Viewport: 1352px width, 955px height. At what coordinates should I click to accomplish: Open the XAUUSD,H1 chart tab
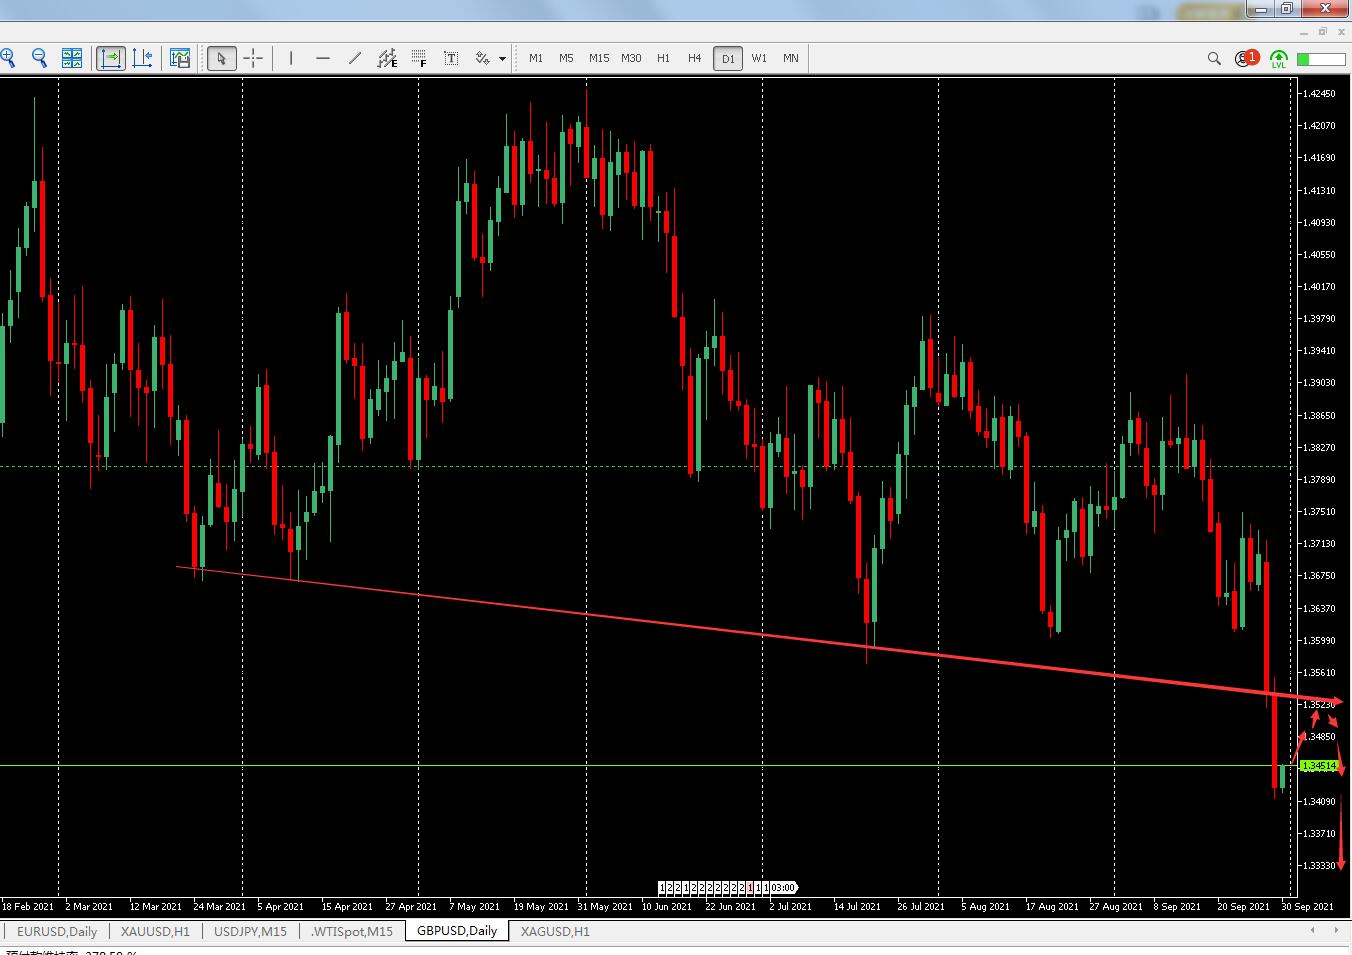(155, 931)
